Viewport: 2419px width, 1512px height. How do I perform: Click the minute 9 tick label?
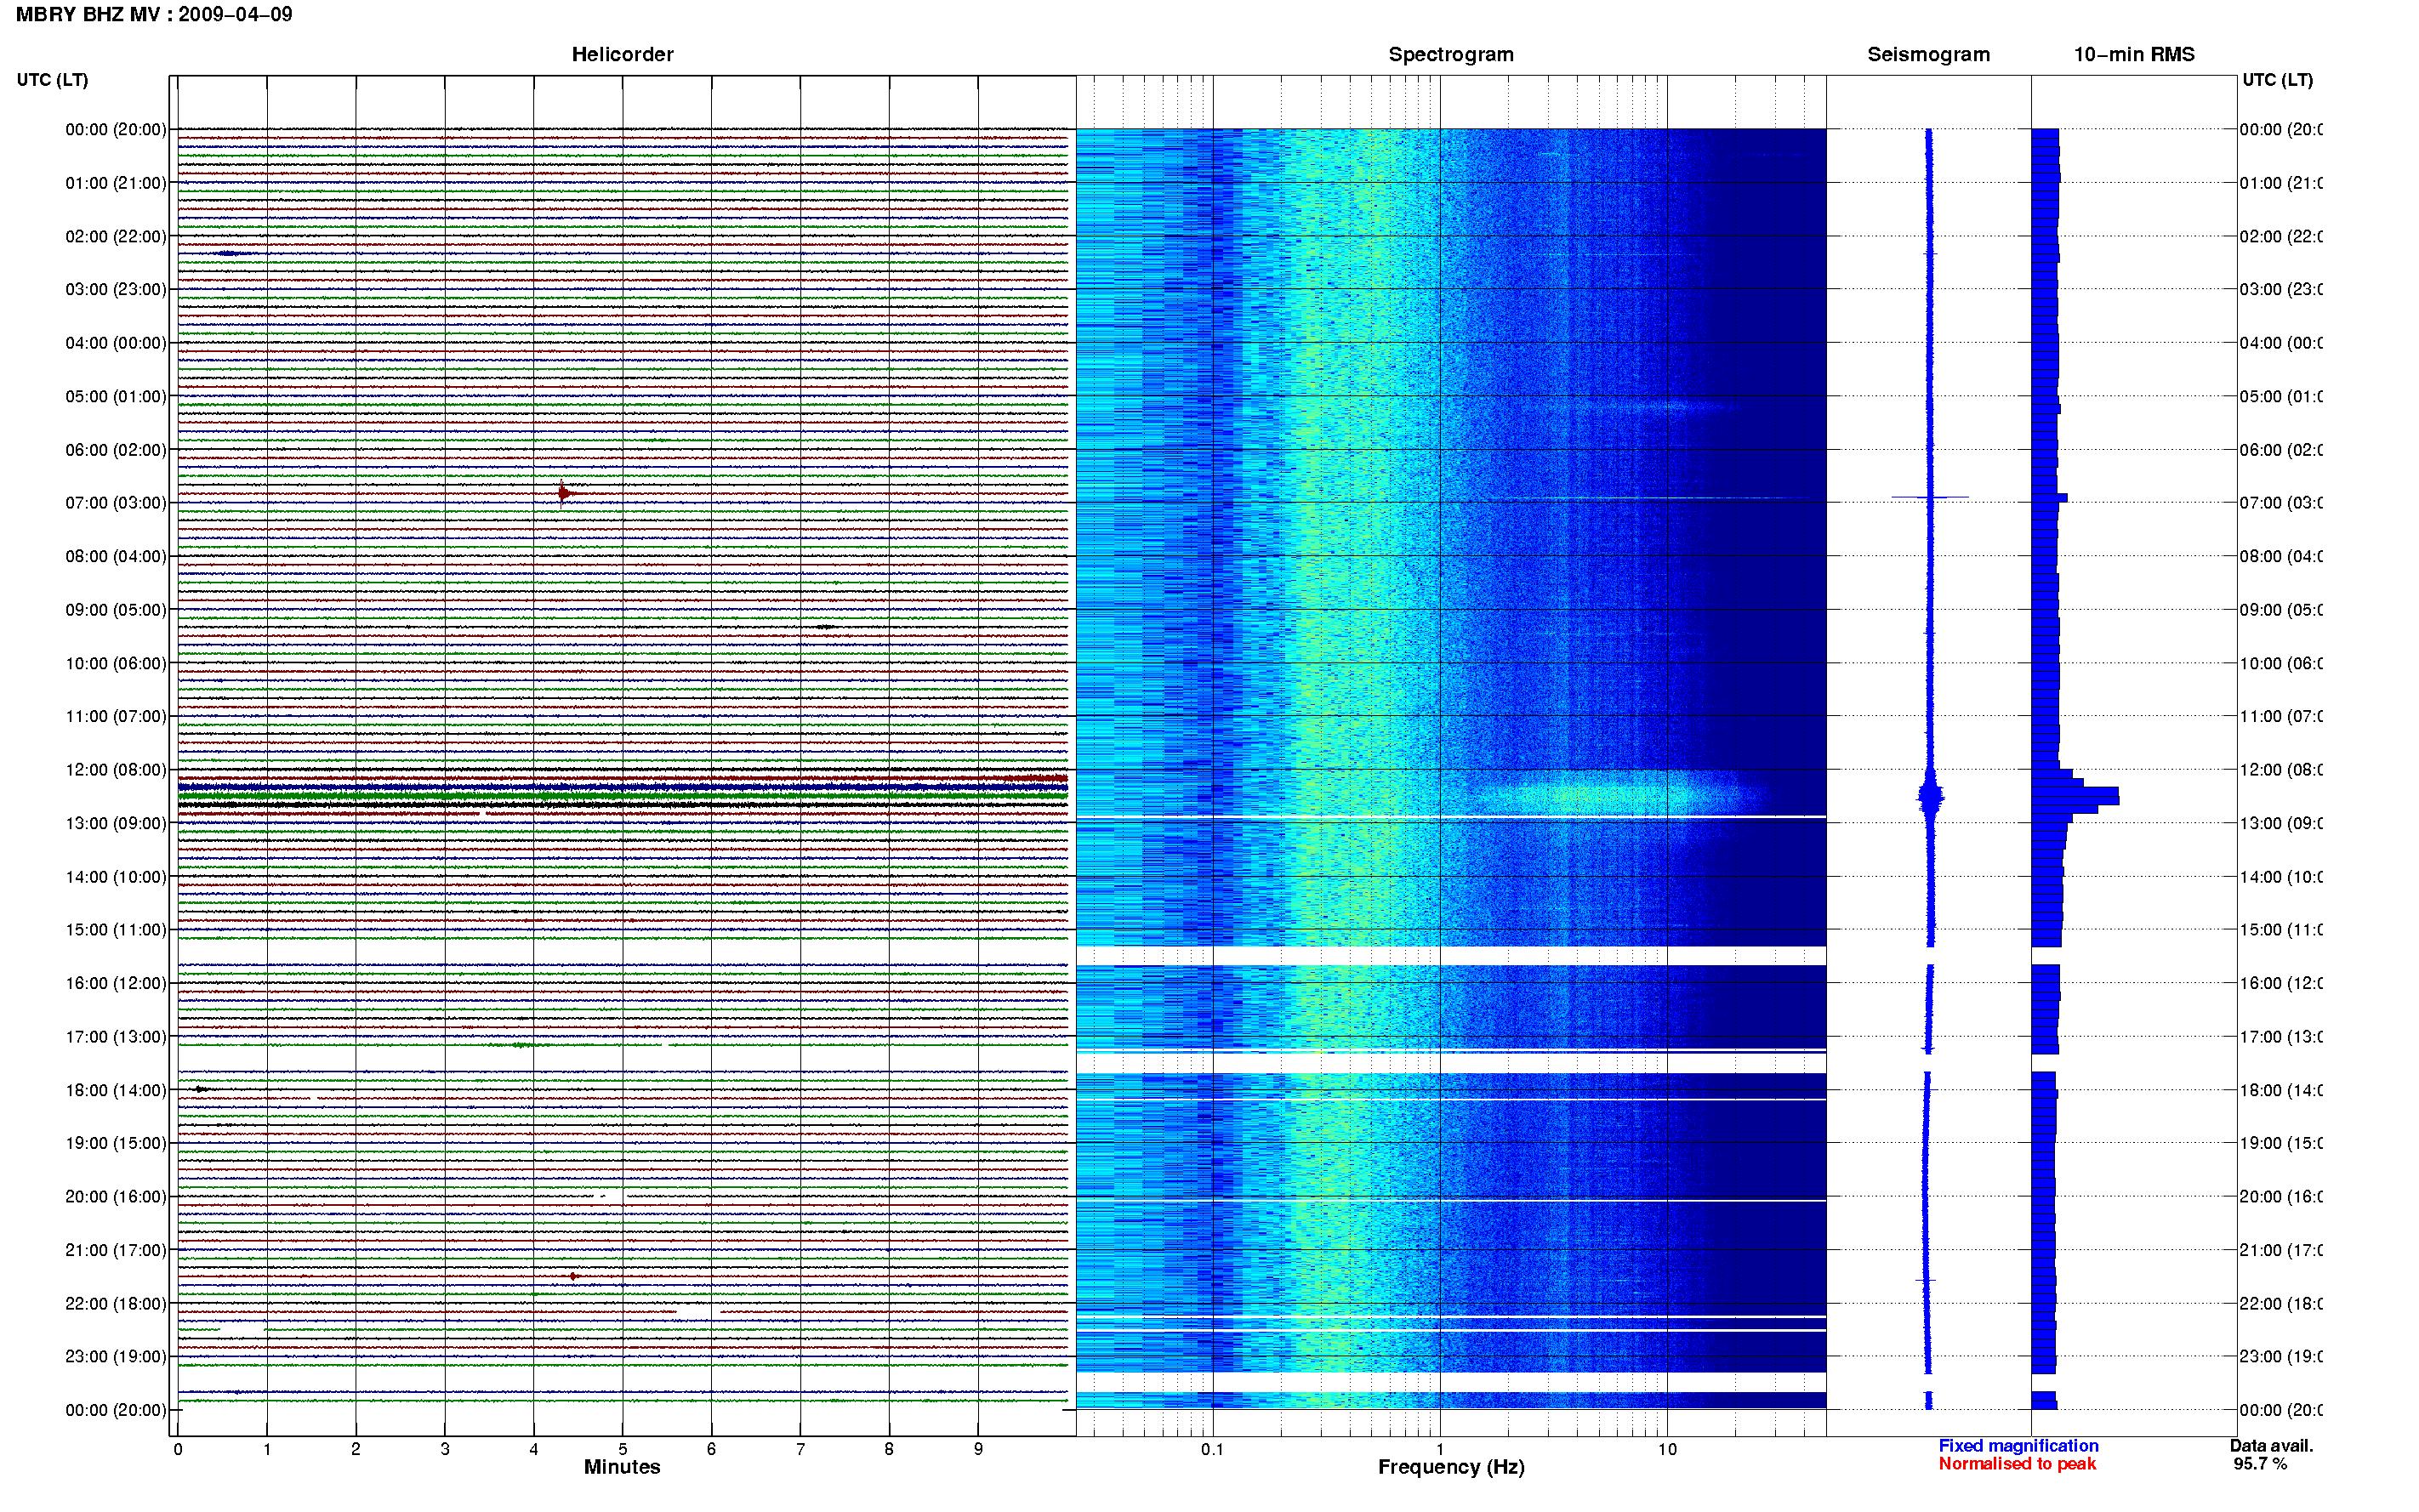[978, 1449]
